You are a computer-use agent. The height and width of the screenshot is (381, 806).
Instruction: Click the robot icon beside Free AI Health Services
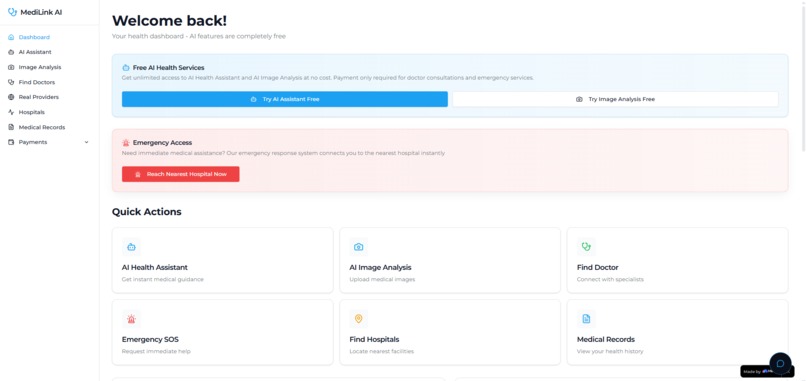tap(126, 67)
